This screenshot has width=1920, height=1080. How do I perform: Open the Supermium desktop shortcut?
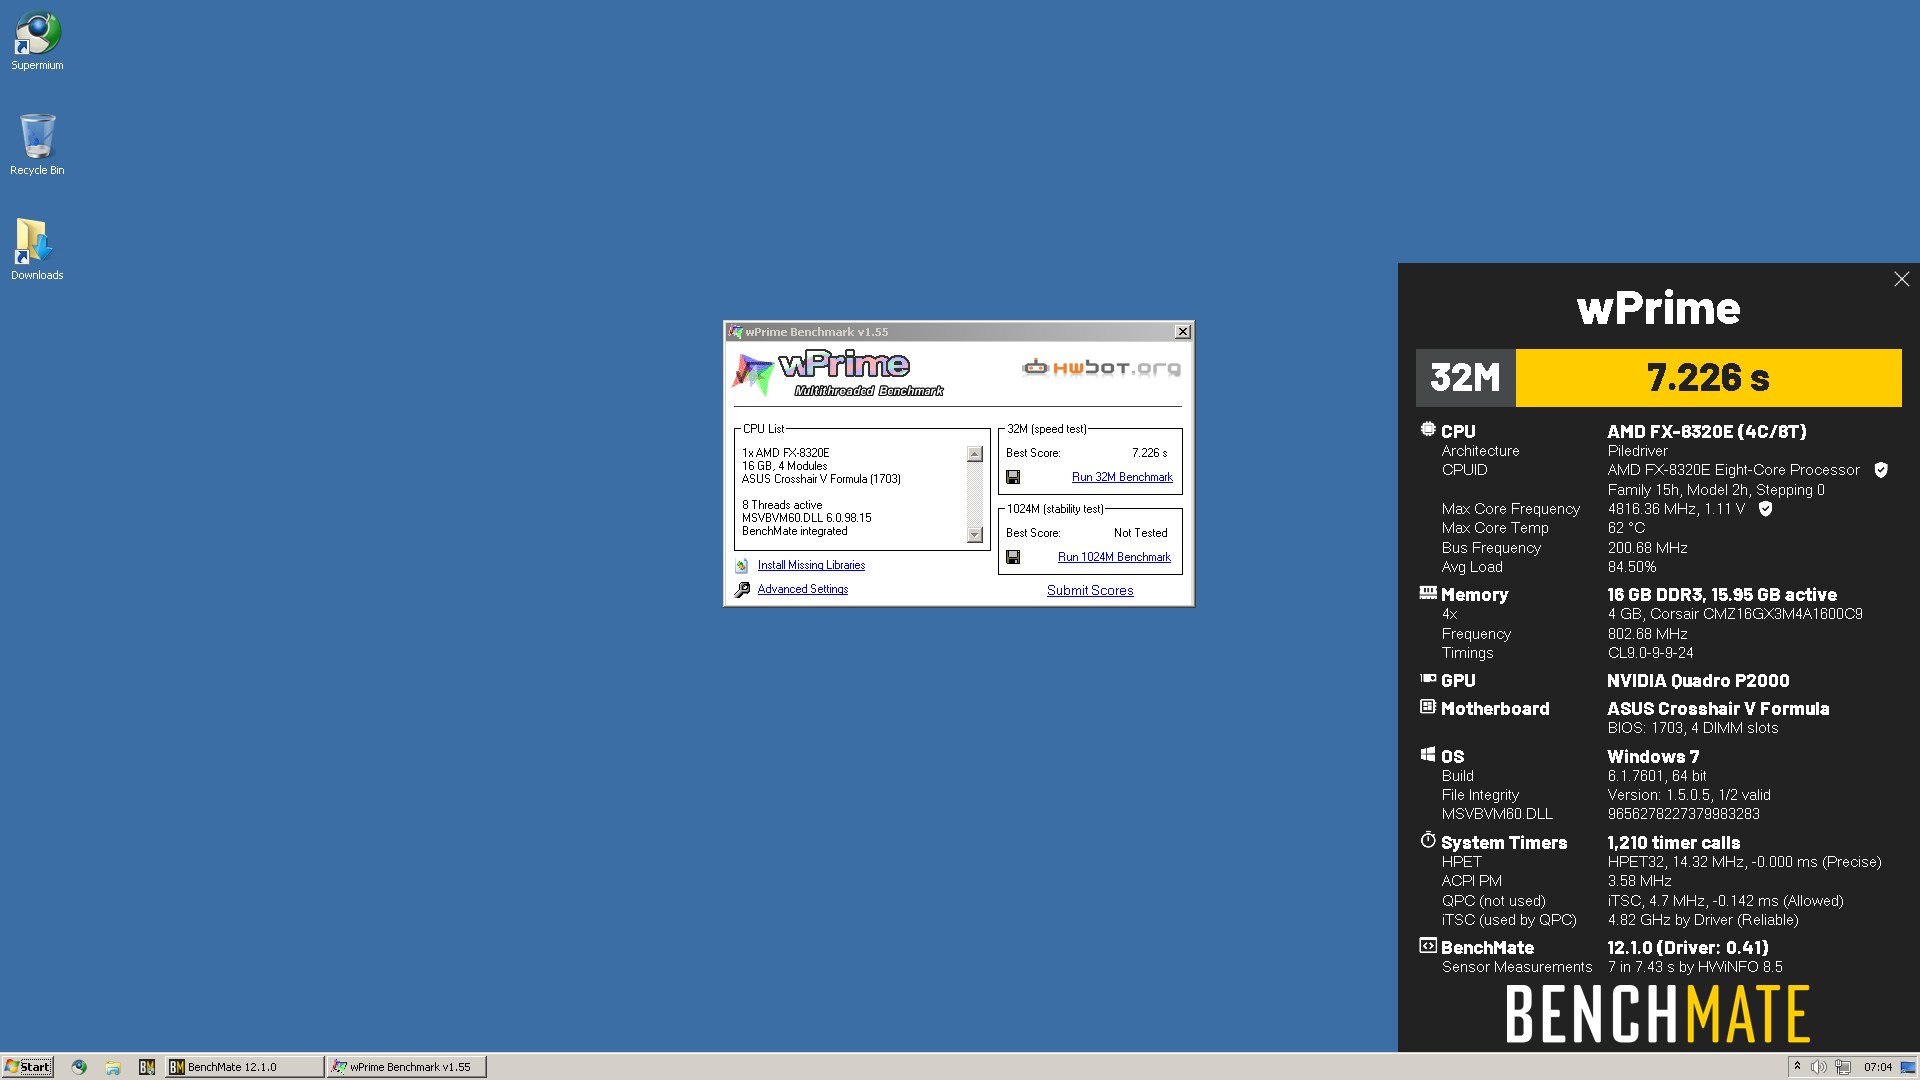coord(37,41)
